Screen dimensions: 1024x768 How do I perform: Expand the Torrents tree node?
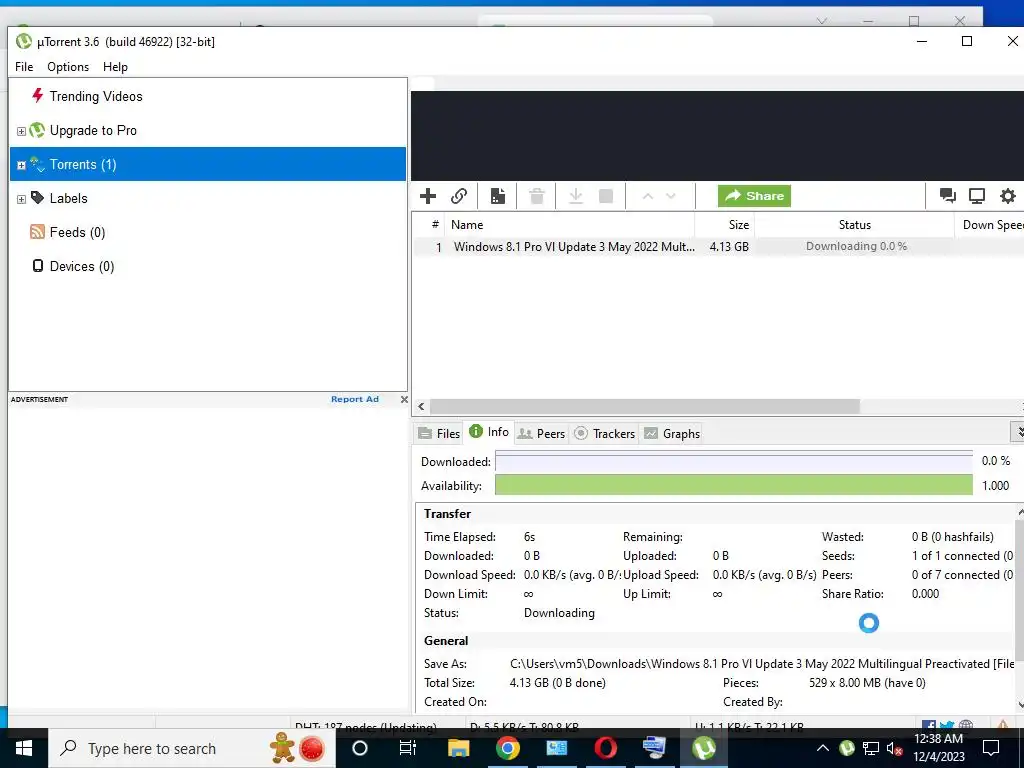[21, 165]
